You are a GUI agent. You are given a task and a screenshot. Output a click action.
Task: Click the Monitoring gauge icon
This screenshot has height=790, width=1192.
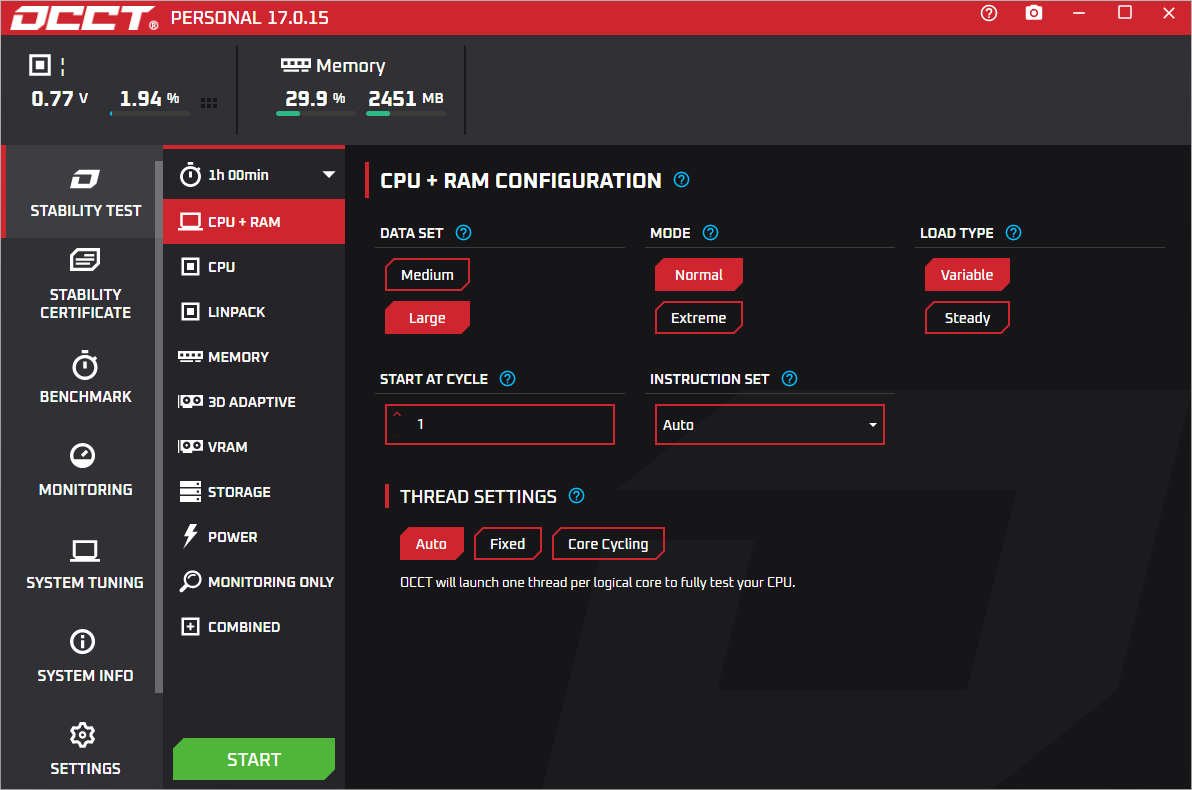(x=83, y=455)
